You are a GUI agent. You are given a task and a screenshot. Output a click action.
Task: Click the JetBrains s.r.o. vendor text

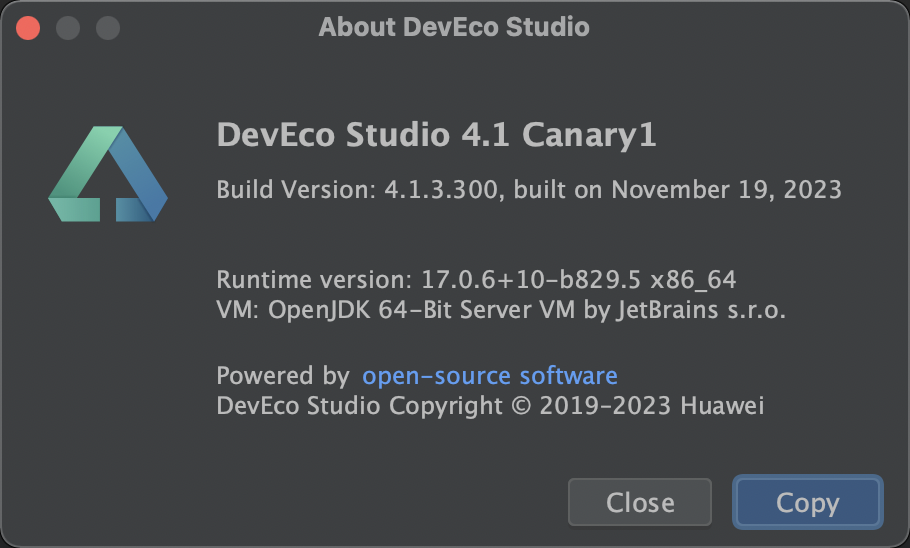point(700,309)
